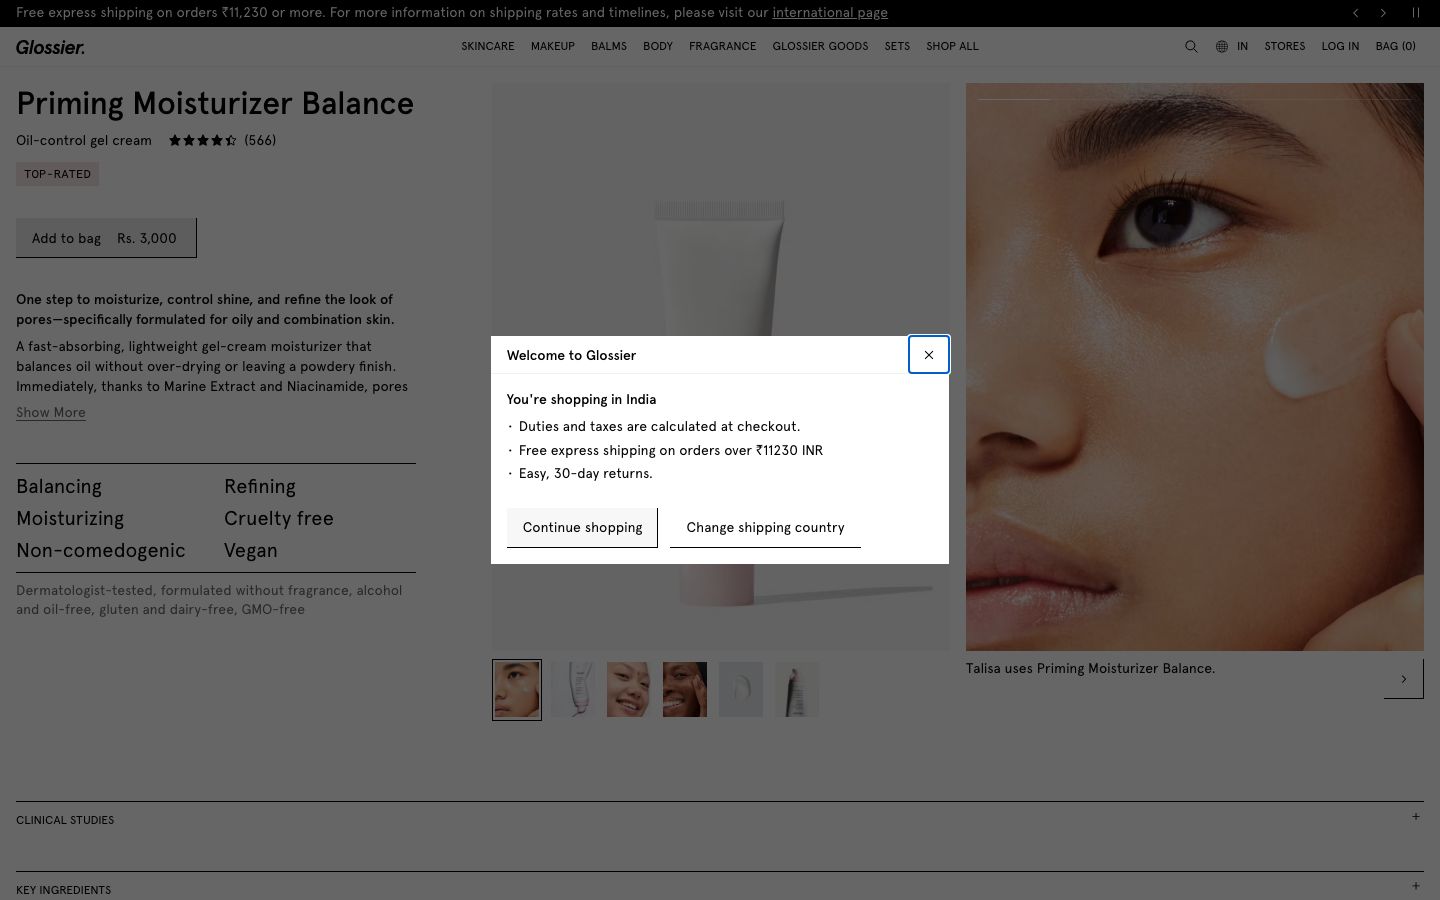The width and height of the screenshot is (1440, 900).
Task: Expand the CLINICAL STUDIES section
Action: (720, 820)
